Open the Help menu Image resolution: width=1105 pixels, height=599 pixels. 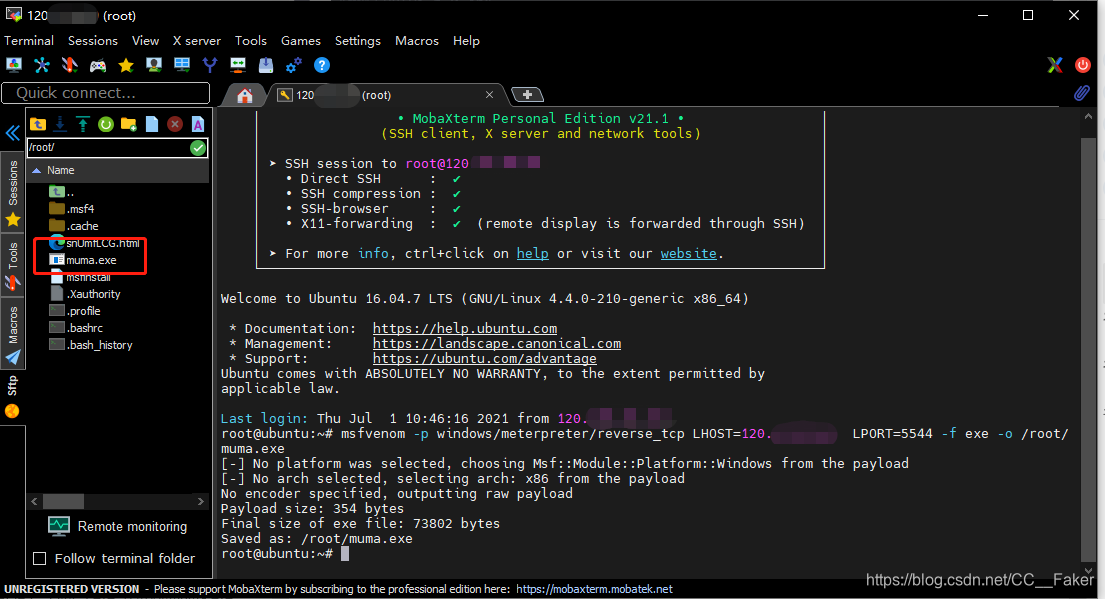(467, 41)
